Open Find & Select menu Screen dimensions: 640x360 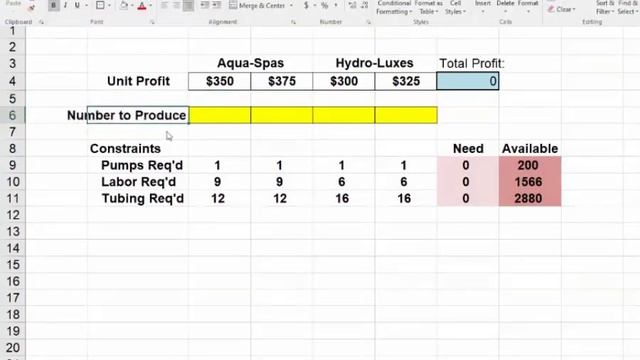point(628,7)
